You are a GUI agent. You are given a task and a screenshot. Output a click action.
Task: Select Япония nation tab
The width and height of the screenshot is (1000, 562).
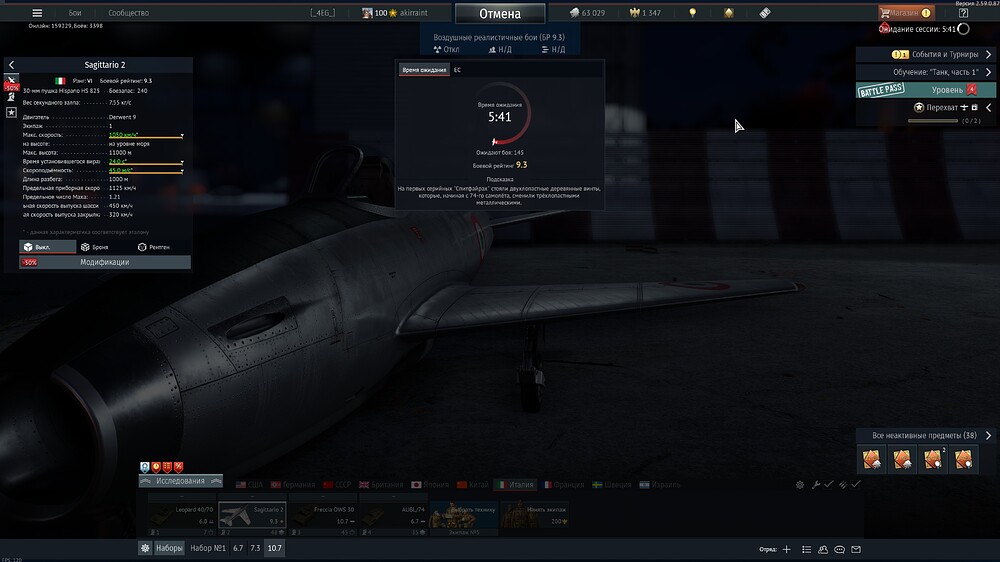click(x=430, y=485)
